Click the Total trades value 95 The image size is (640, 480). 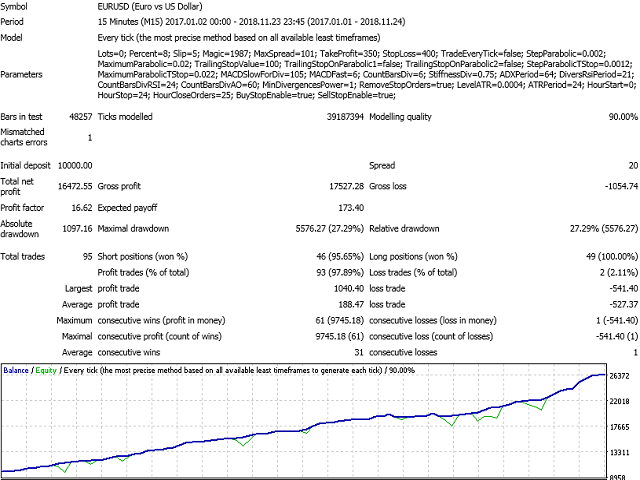coord(87,257)
